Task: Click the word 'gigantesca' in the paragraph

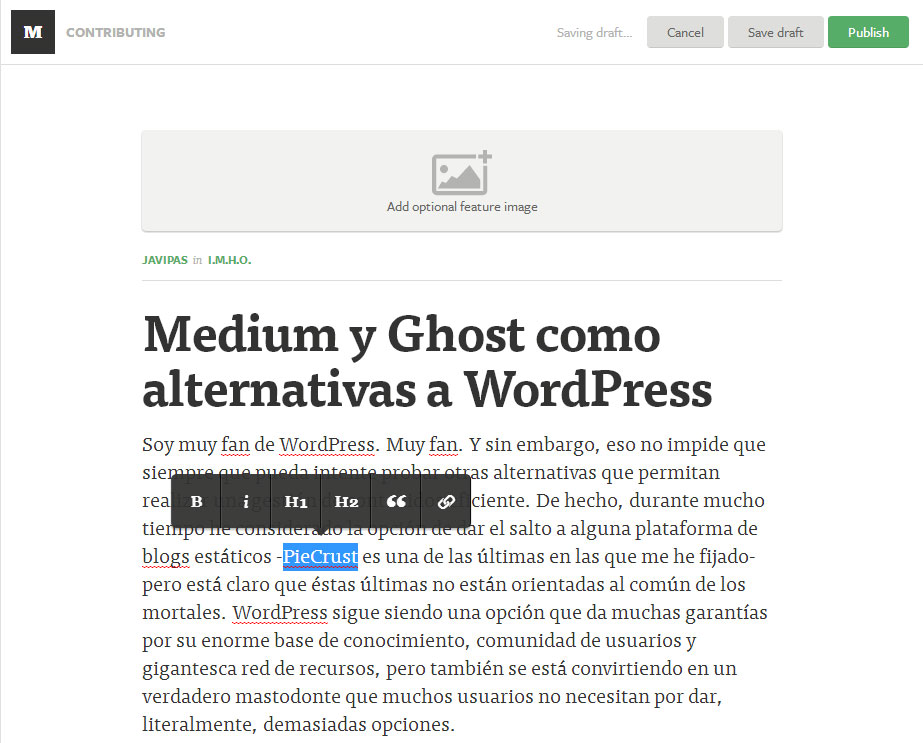Action: tap(188, 669)
